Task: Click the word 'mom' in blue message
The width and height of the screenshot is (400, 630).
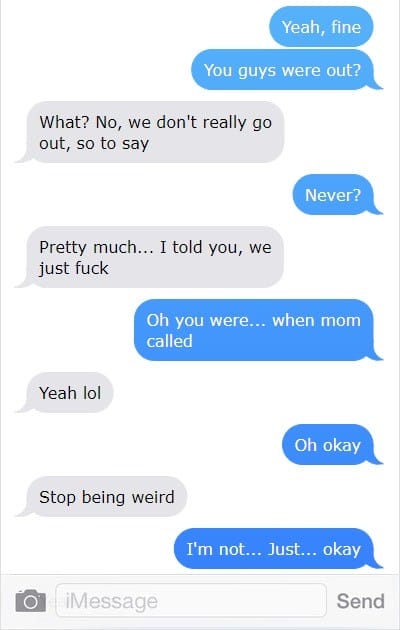Action: [340, 320]
